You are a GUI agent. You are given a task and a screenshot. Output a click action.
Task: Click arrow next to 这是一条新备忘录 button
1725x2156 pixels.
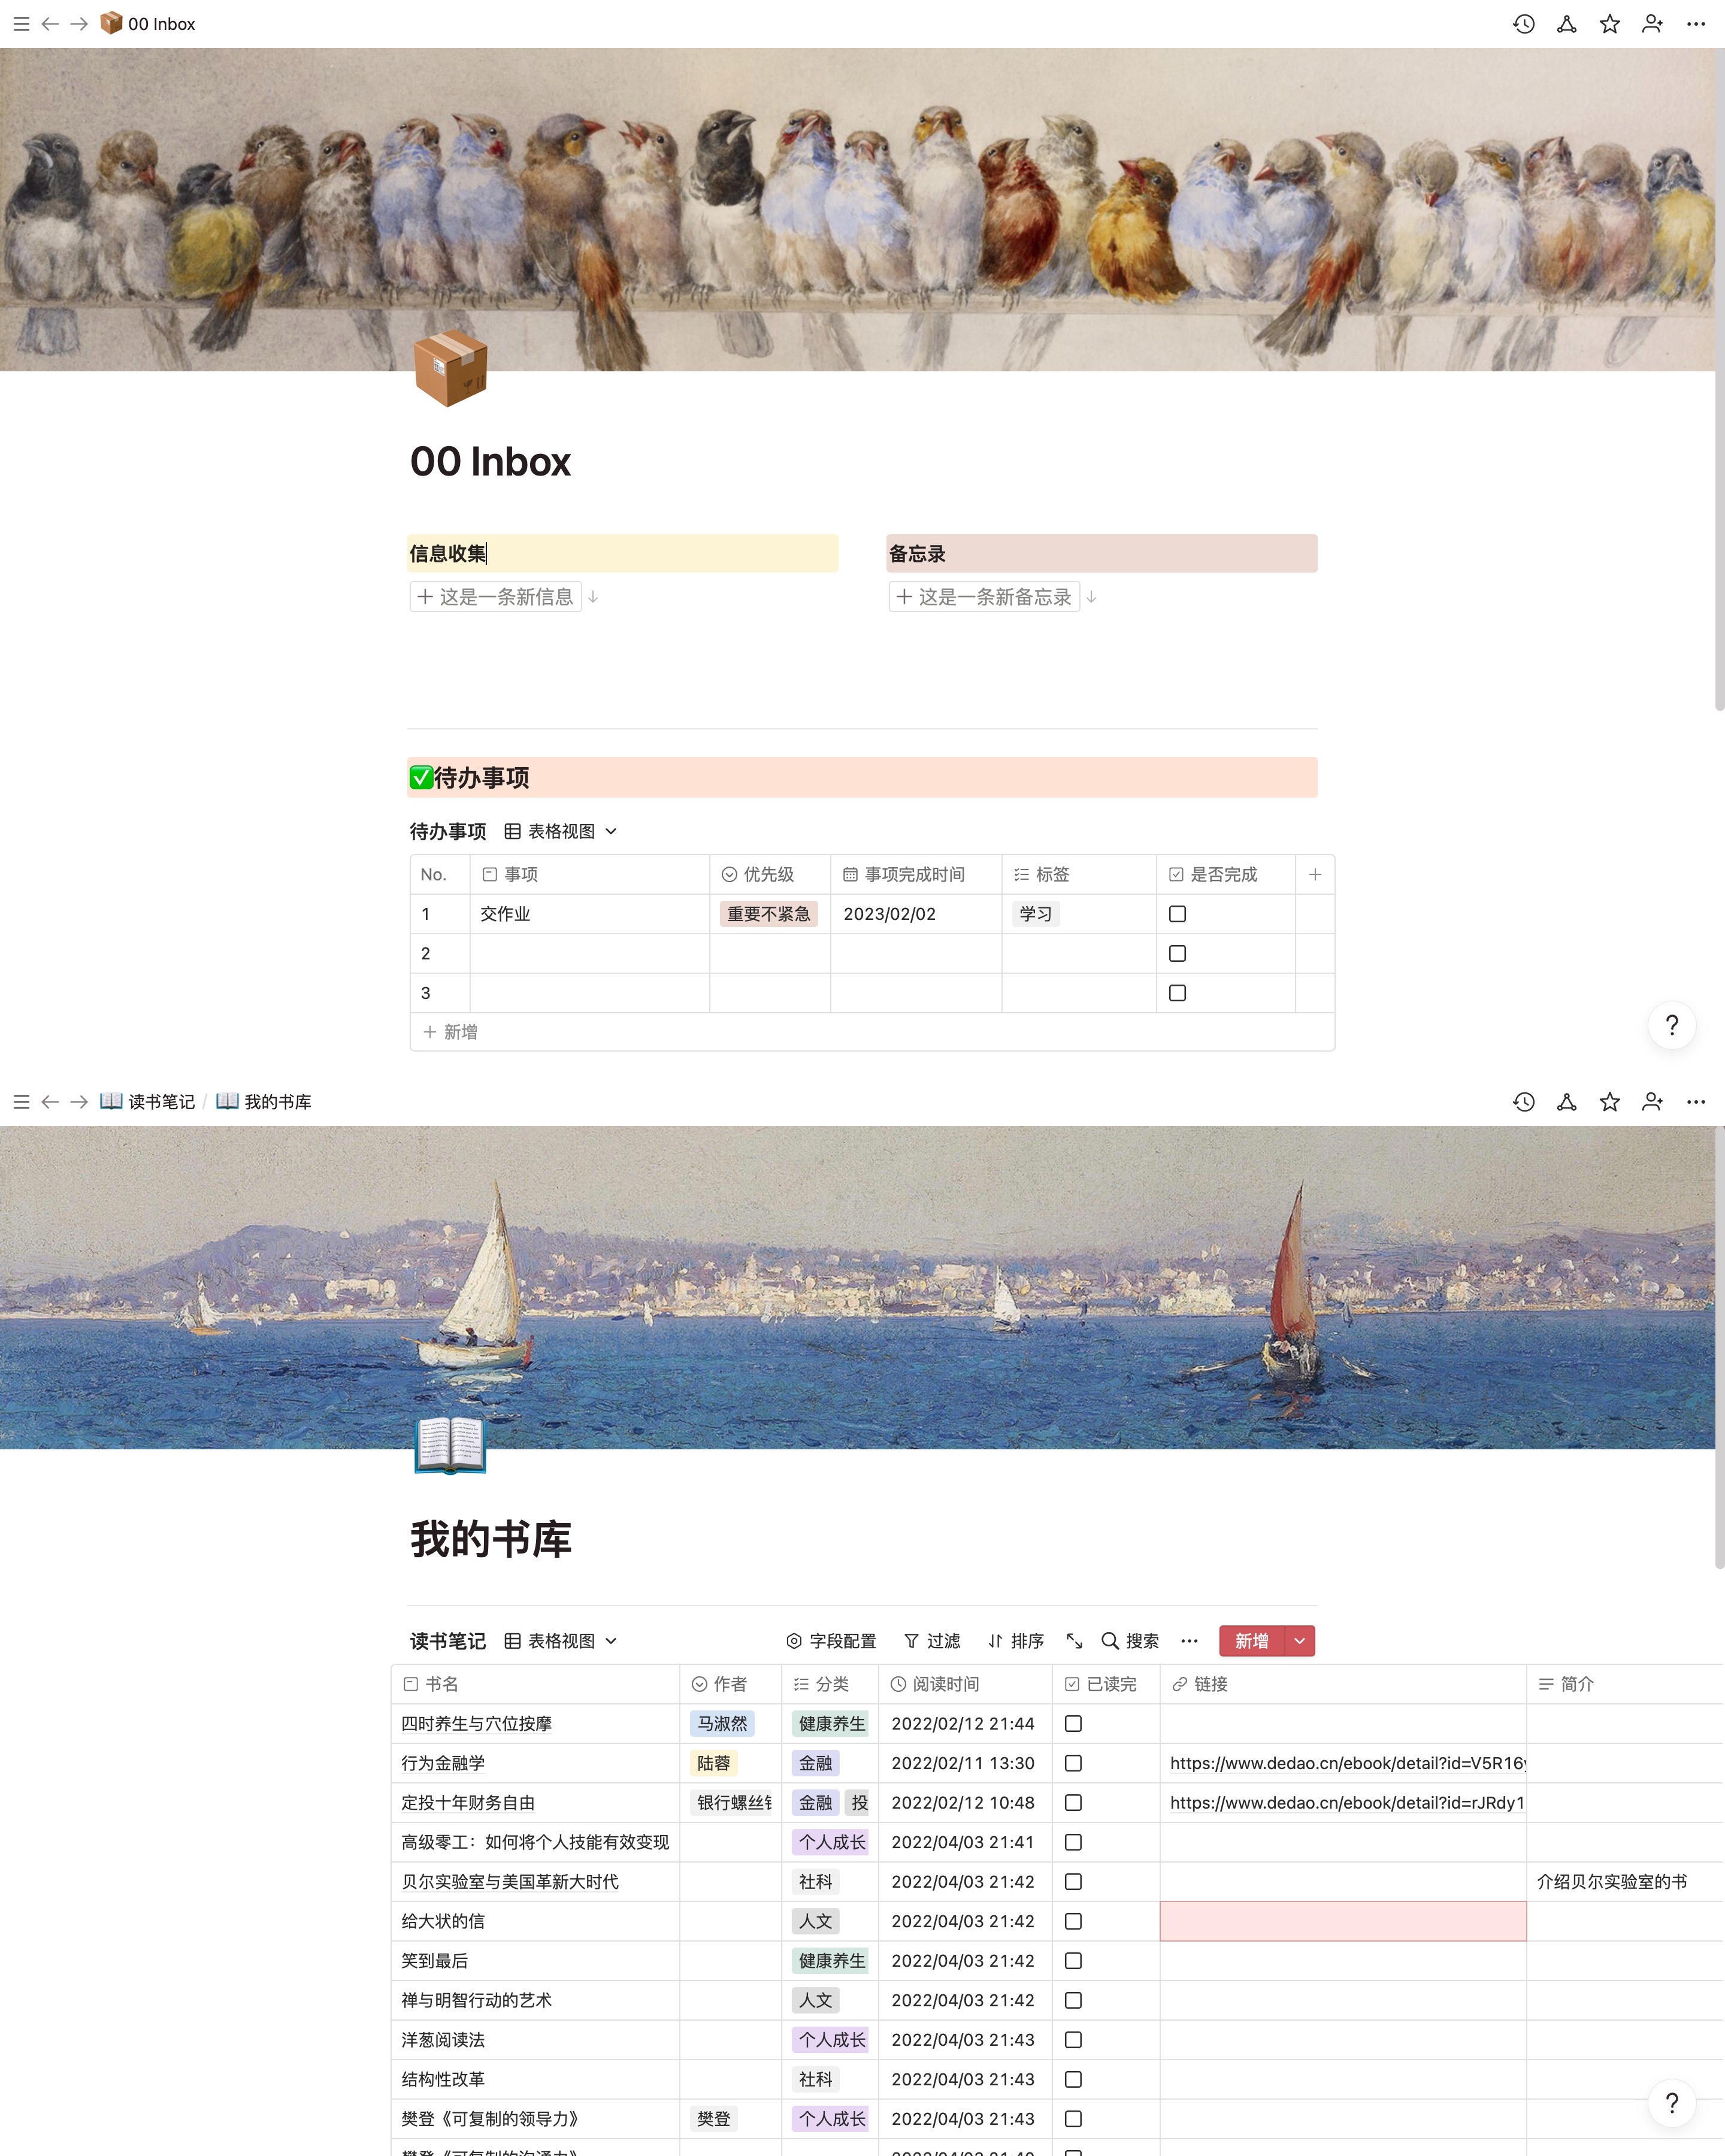1091,597
